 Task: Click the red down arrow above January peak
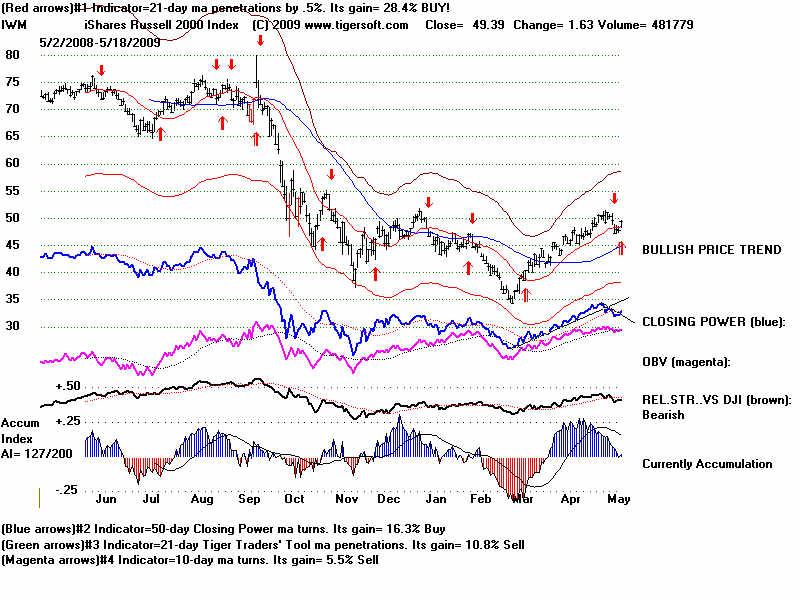tap(427, 203)
